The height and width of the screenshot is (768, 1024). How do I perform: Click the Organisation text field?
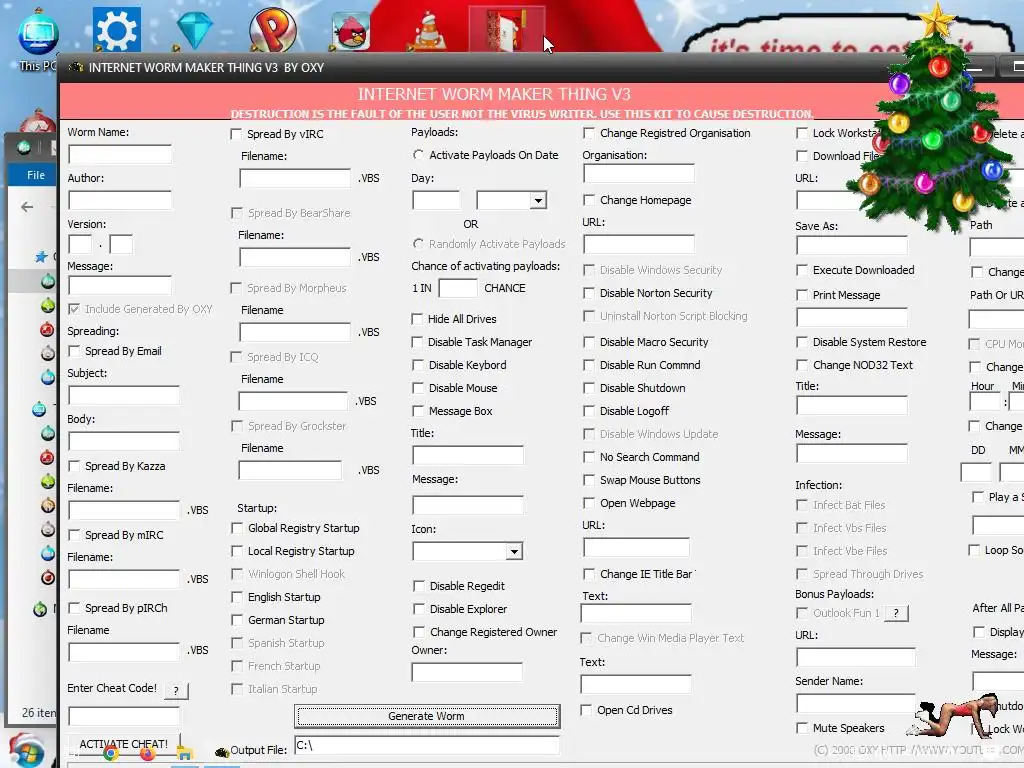pyautogui.click(x=639, y=174)
